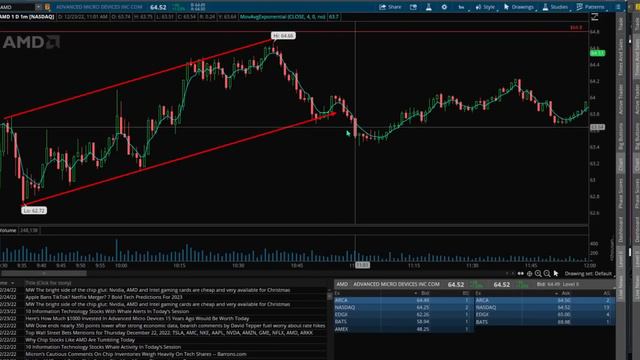Open news story about Apple Bans TikTok
Image resolution: width=640 pixels, height=360 pixels.
(104, 297)
